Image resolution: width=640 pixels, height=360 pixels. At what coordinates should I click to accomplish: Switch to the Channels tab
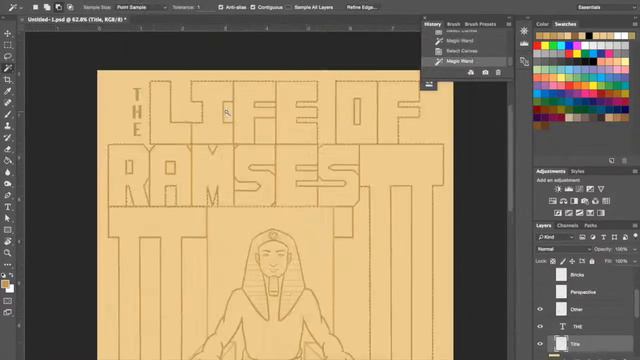567,225
